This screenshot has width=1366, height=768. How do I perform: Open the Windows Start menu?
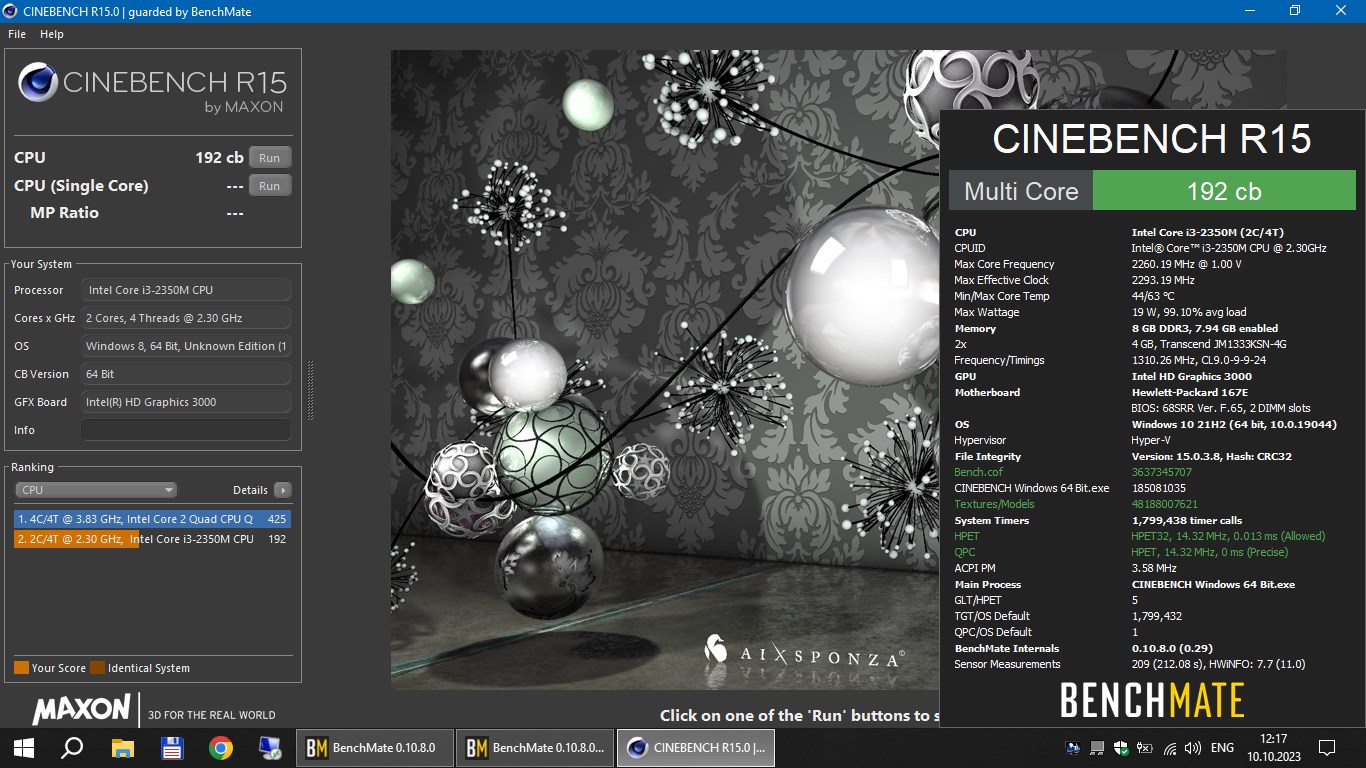point(24,747)
